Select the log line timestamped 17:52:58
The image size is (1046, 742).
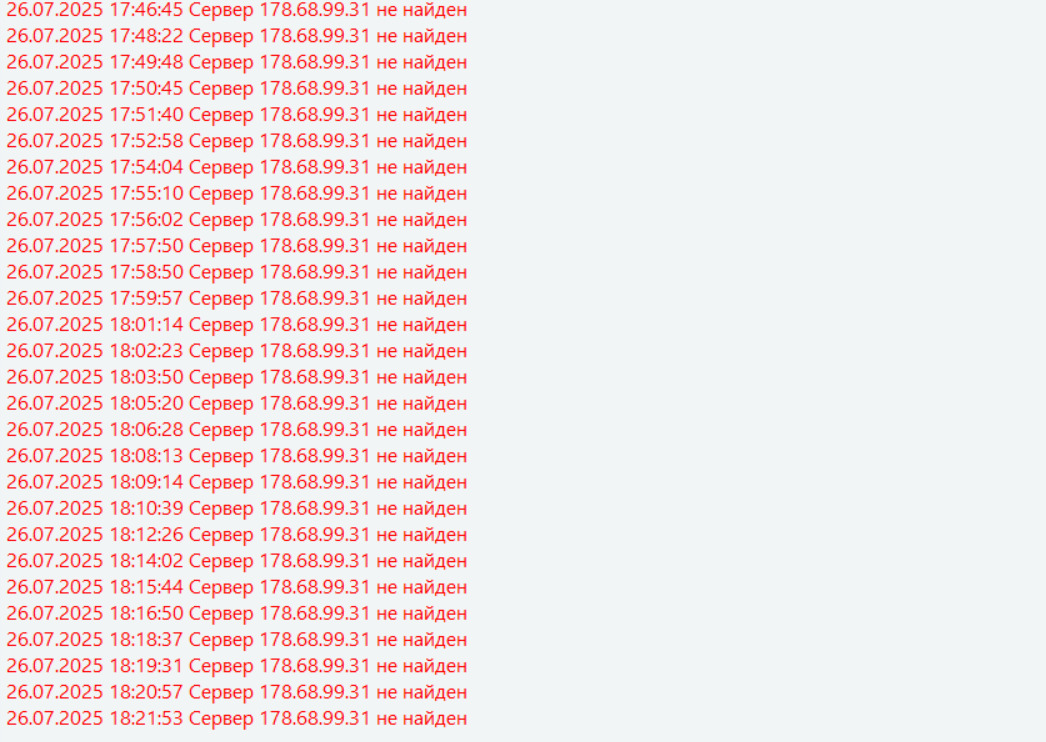pos(237,141)
